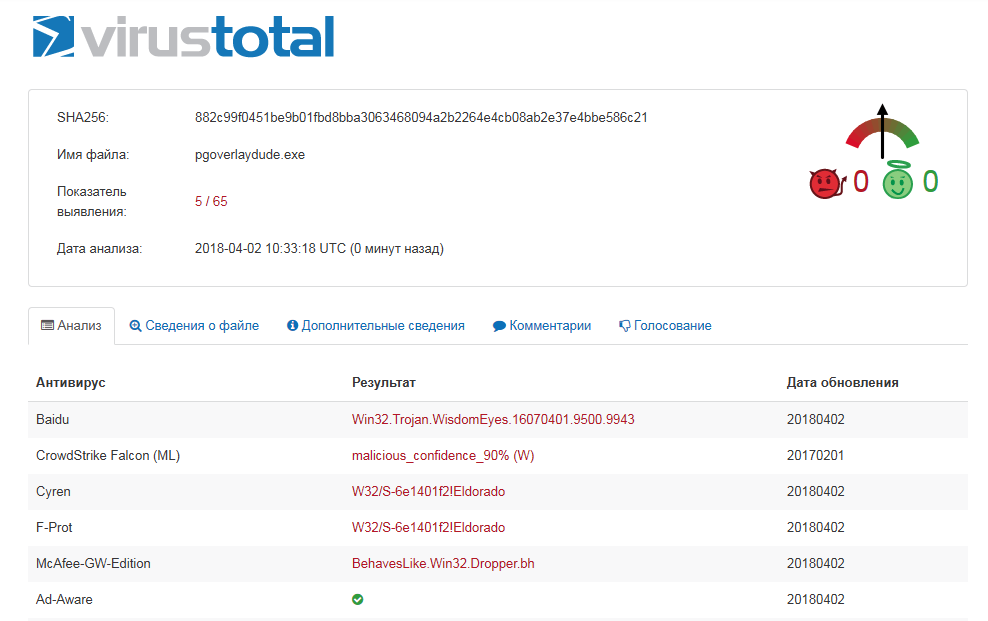Click the community score gauge

[882, 131]
